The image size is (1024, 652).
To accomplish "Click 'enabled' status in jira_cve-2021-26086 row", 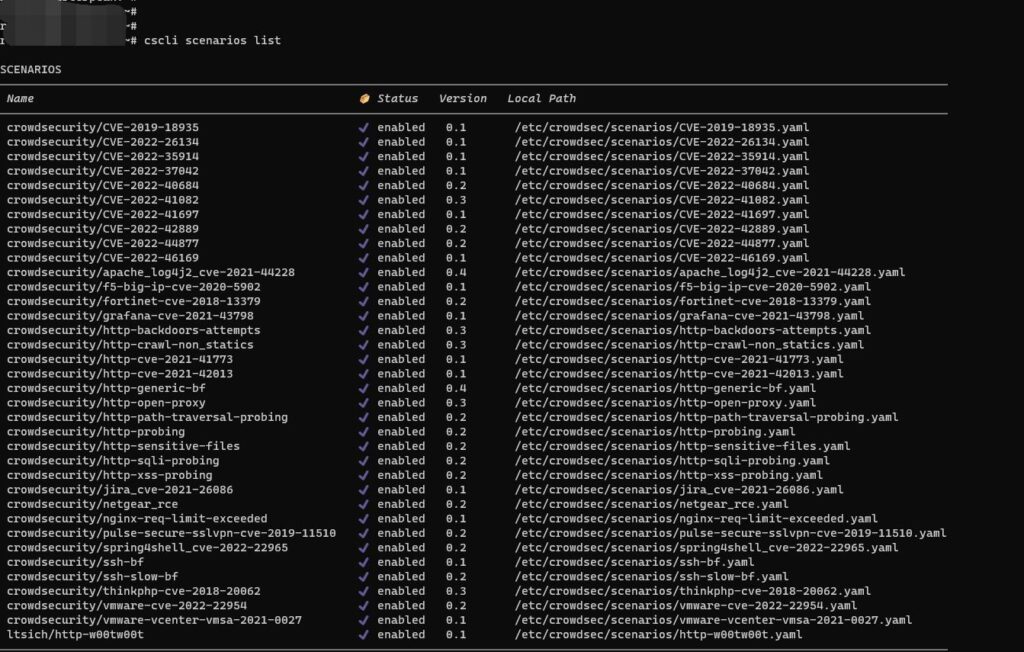I will click(x=401, y=489).
